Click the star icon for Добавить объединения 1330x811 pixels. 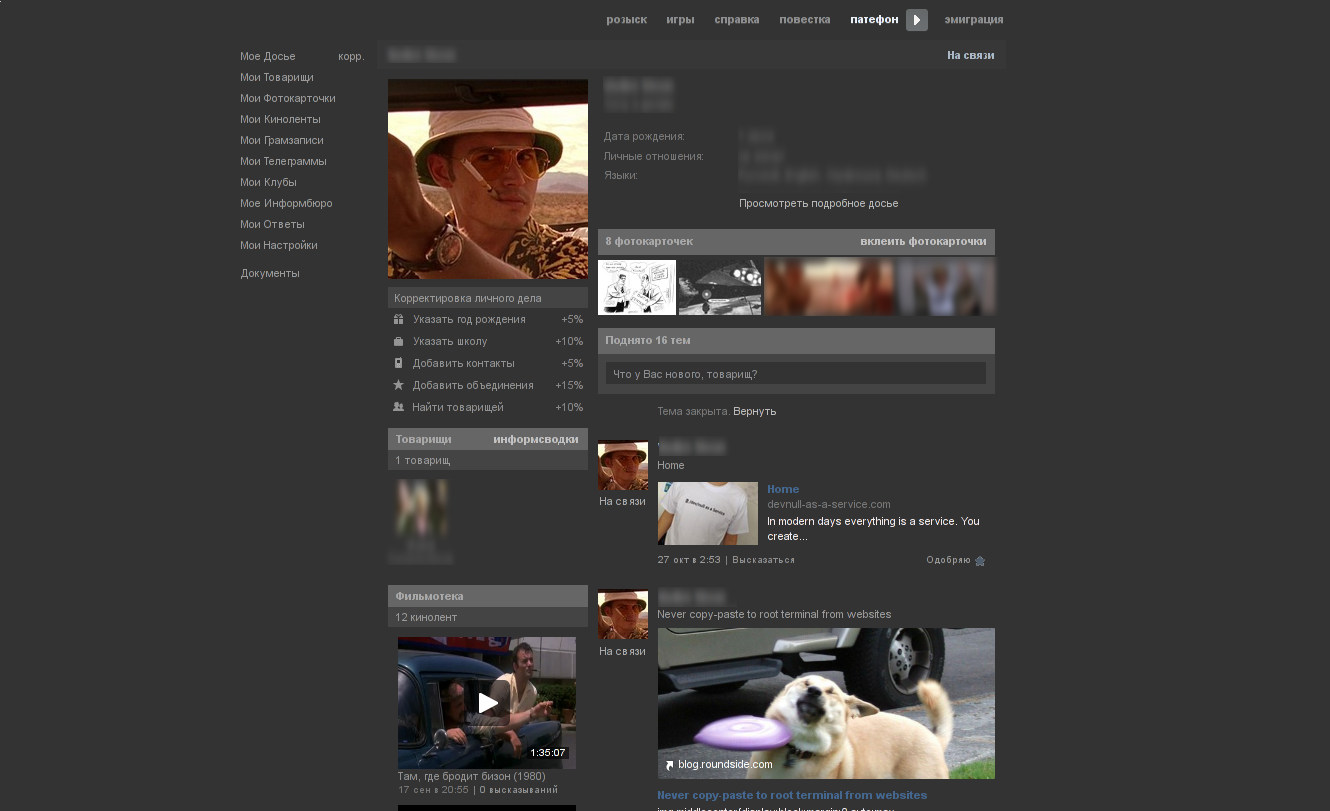[x=398, y=386]
